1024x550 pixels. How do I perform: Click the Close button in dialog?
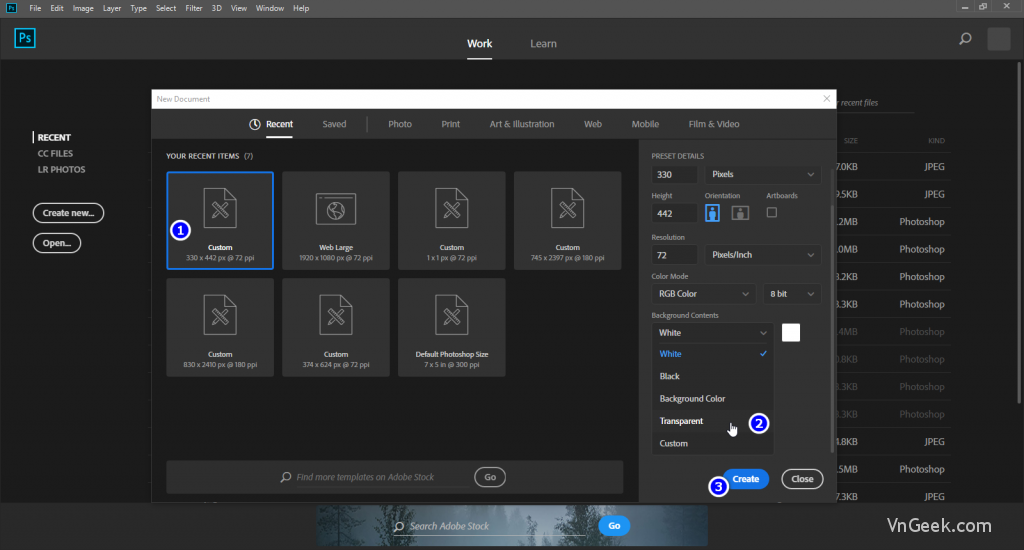click(x=802, y=479)
